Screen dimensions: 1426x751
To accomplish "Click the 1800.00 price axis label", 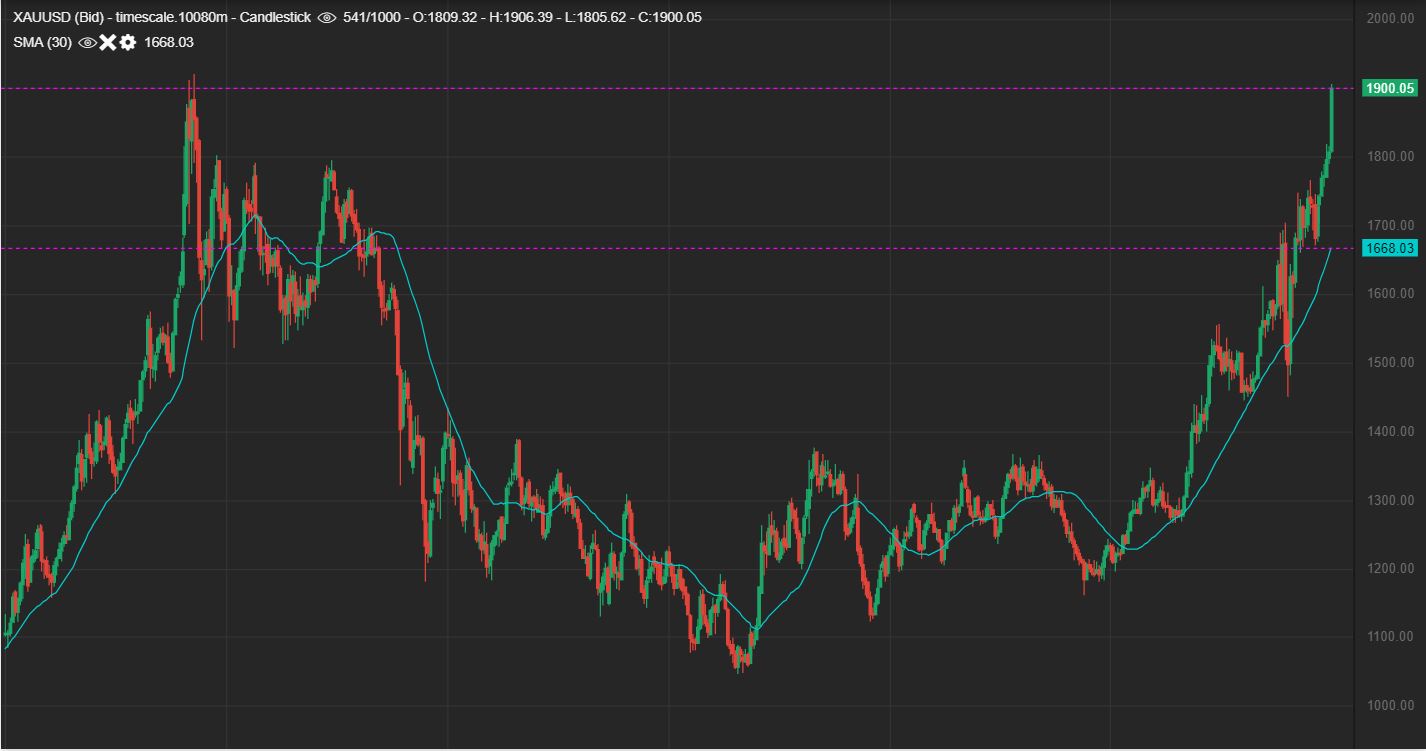I will click(1390, 157).
